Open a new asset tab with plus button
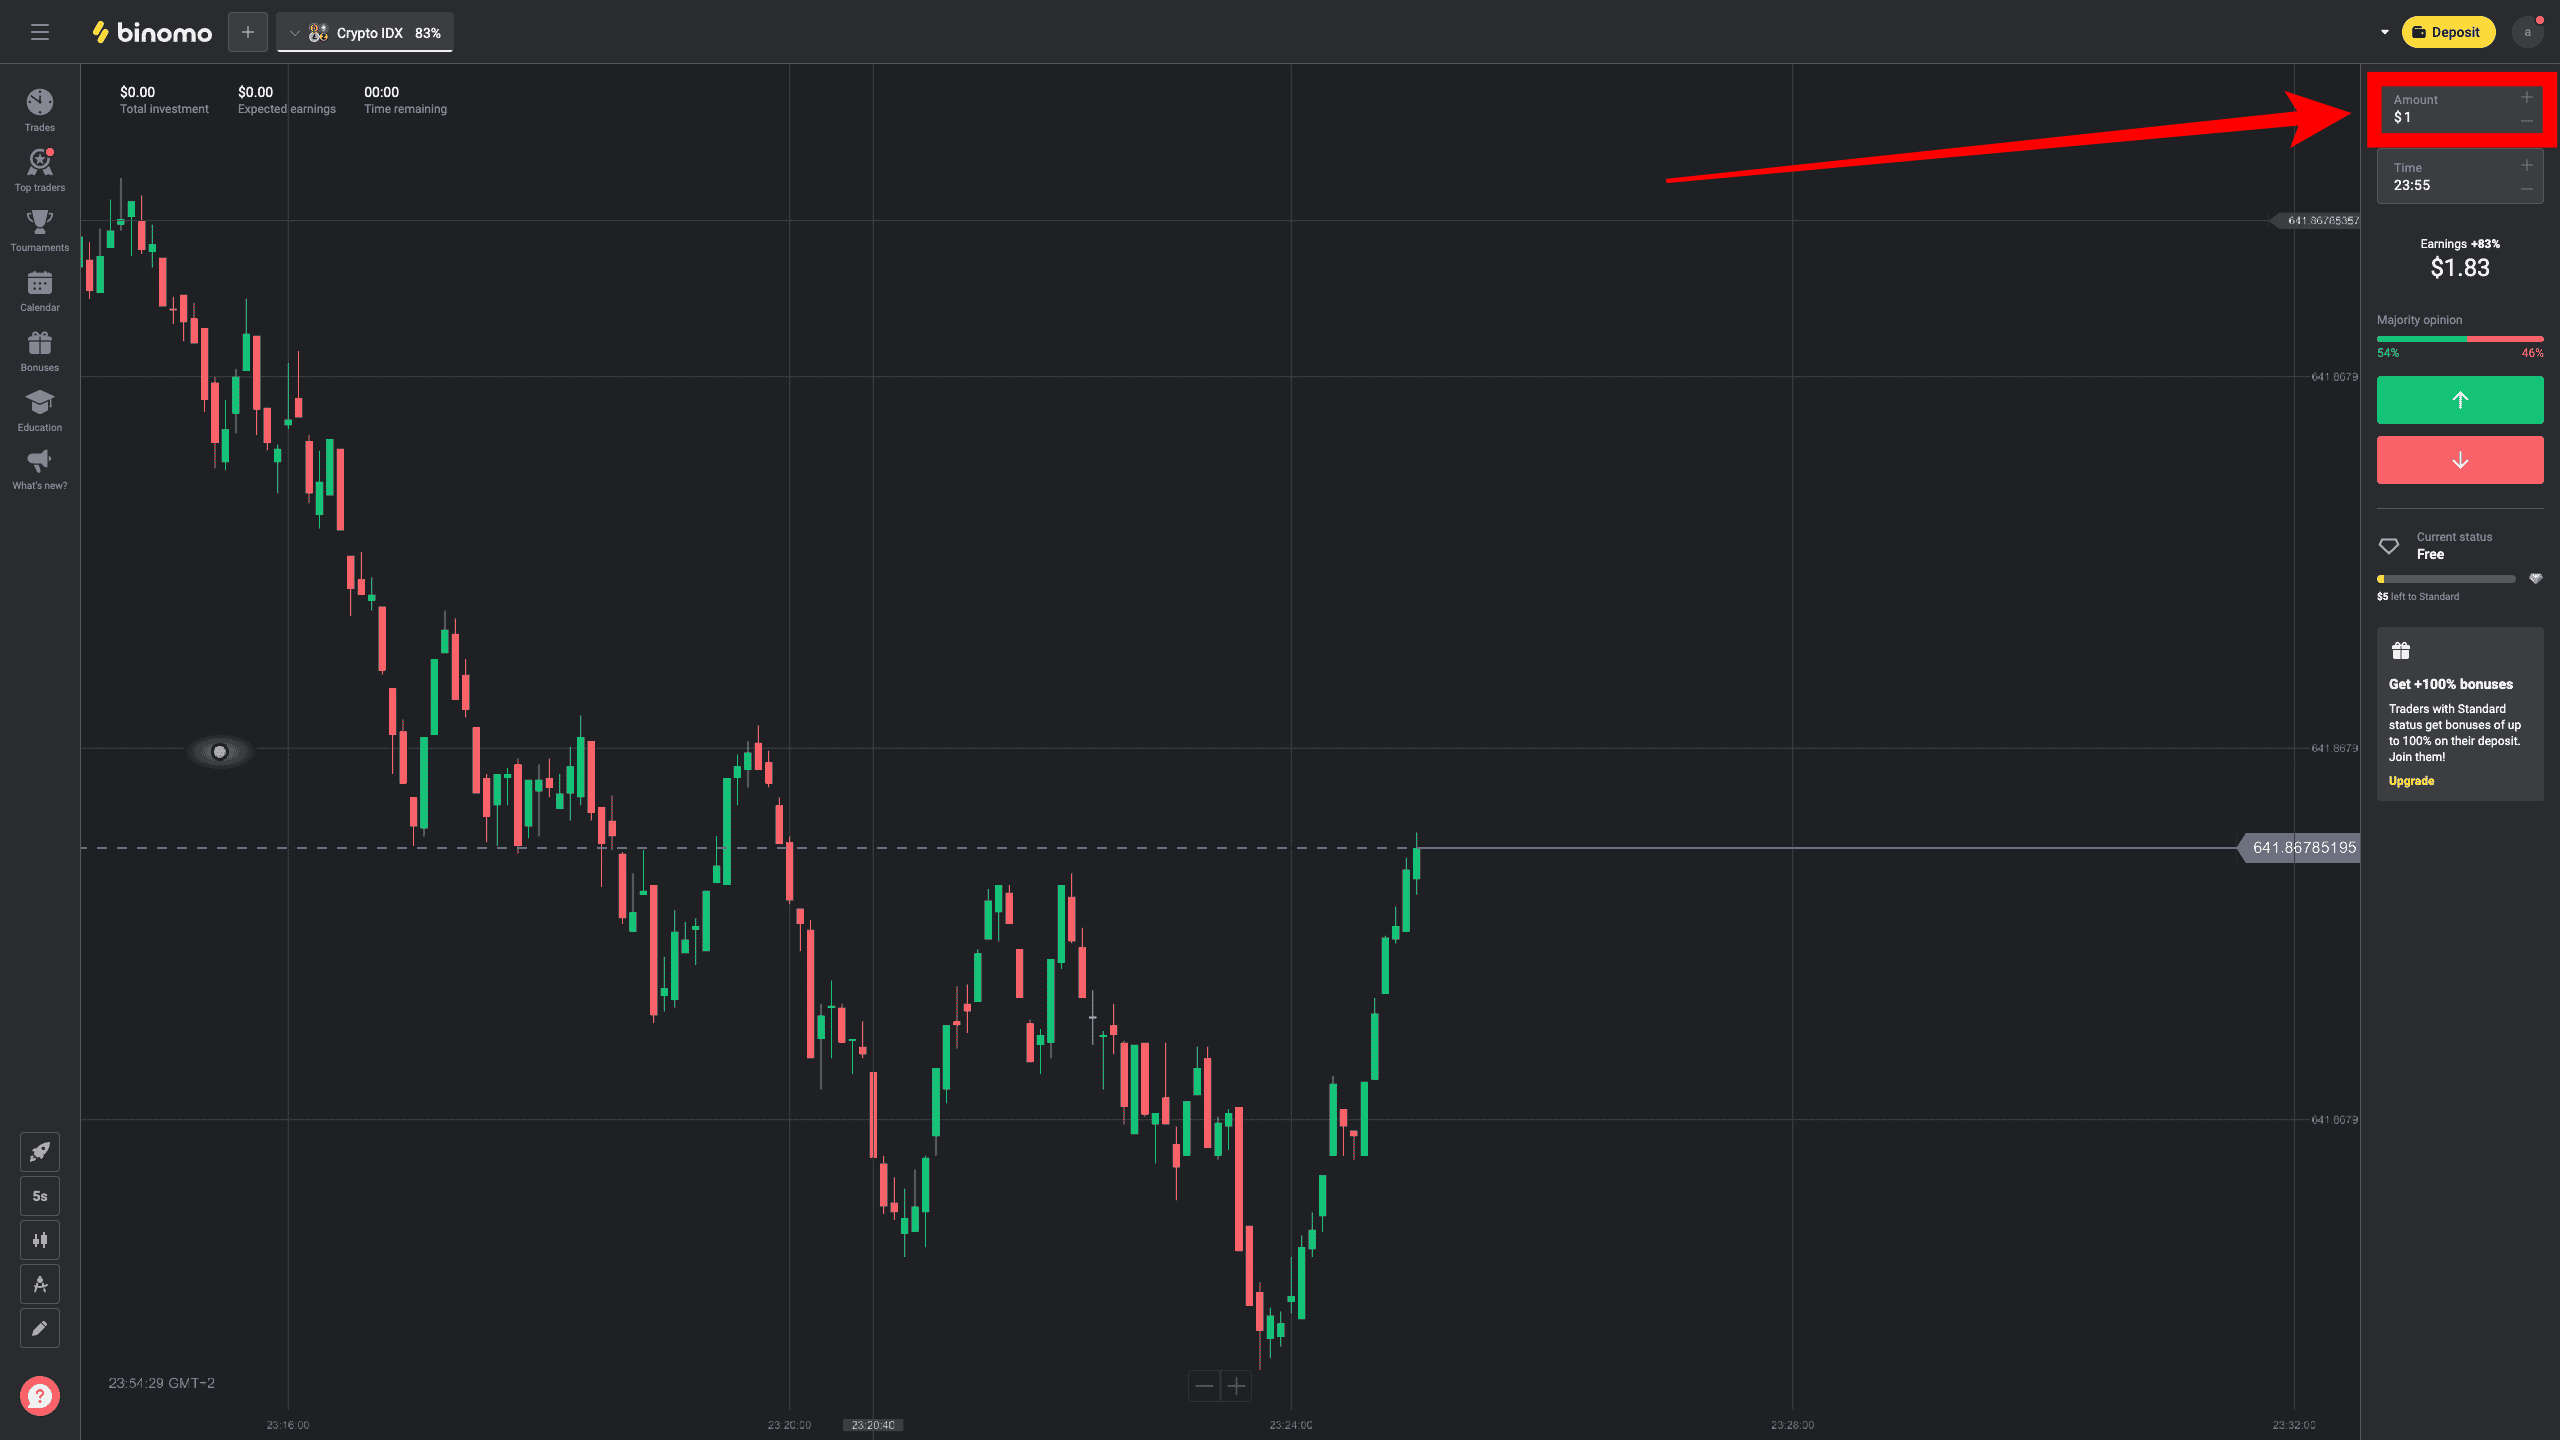This screenshot has height=1440, width=2560. click(247, 32)
